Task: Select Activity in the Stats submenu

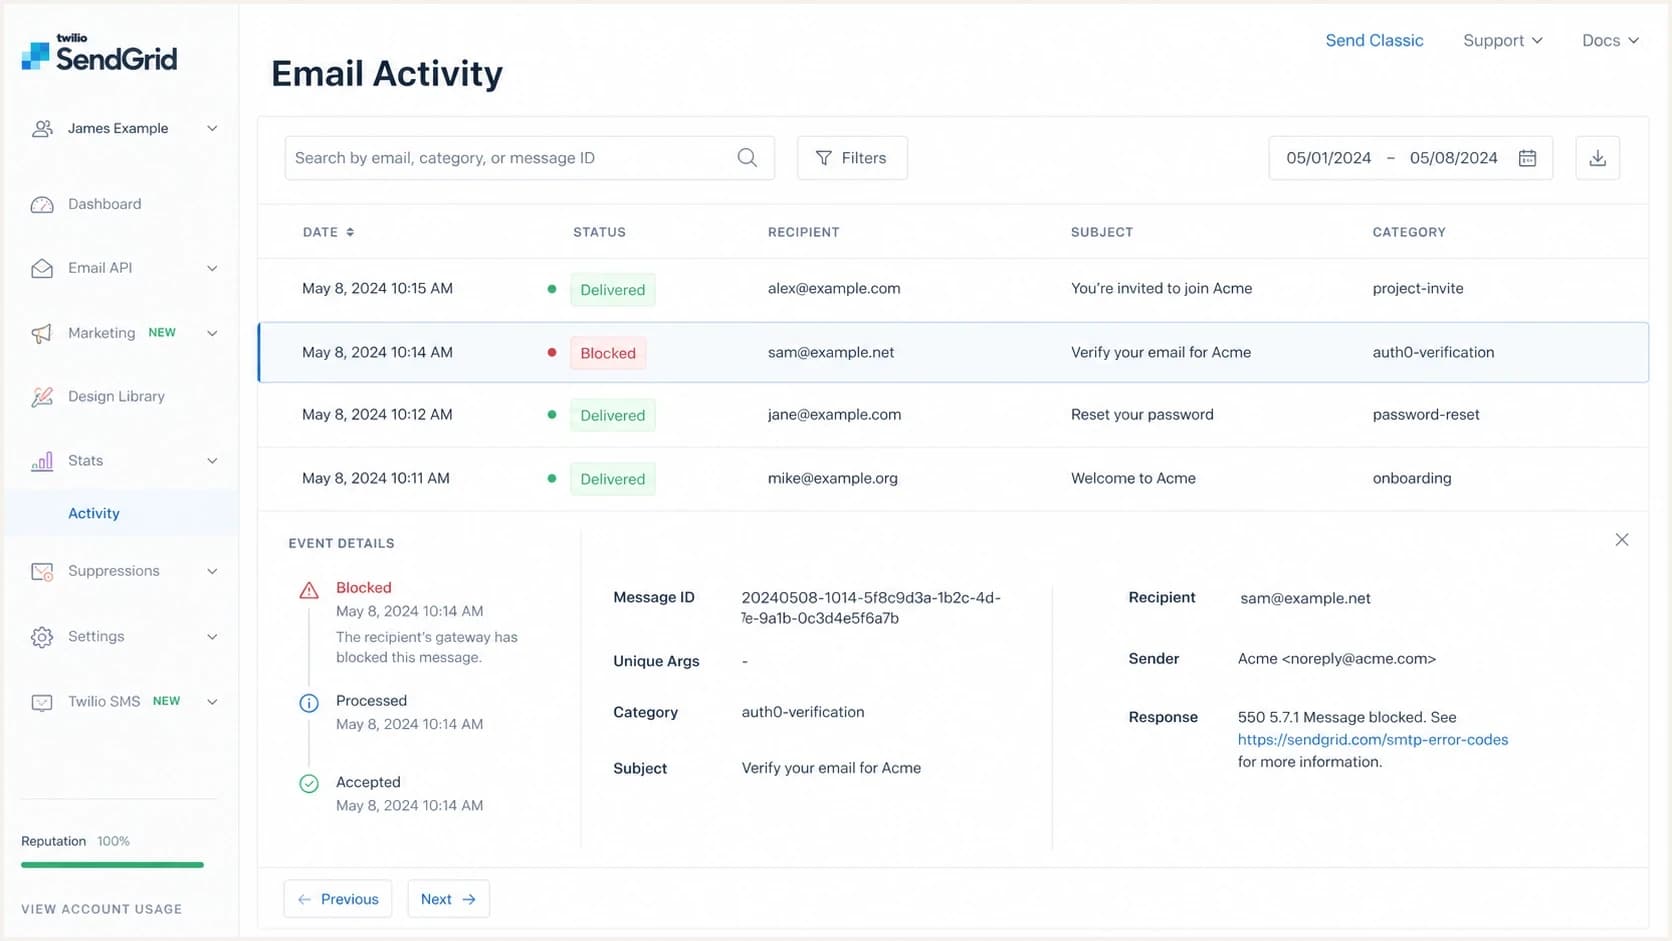Action: pyautogui.click(x=94, y=513)
